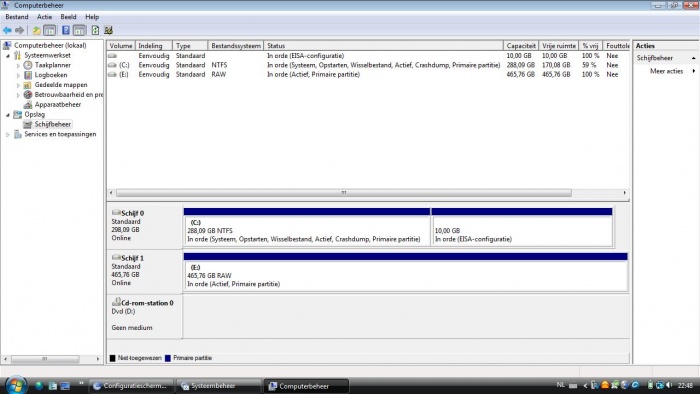Expand the Gedeelde mappen node arrow
The height and width of the screenshot is (394, 700).
(18, 85)
